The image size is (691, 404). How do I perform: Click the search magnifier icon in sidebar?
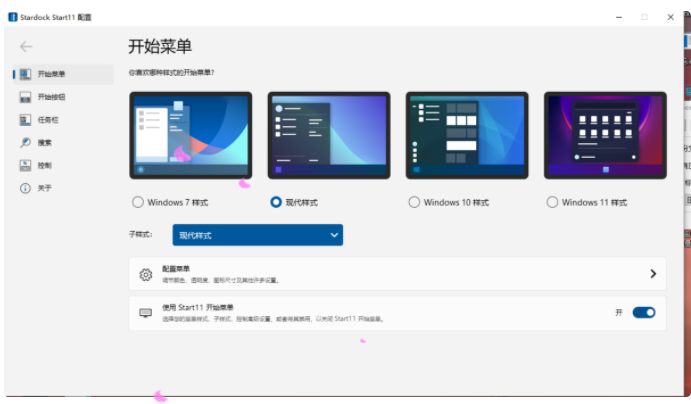coord(25,142)
